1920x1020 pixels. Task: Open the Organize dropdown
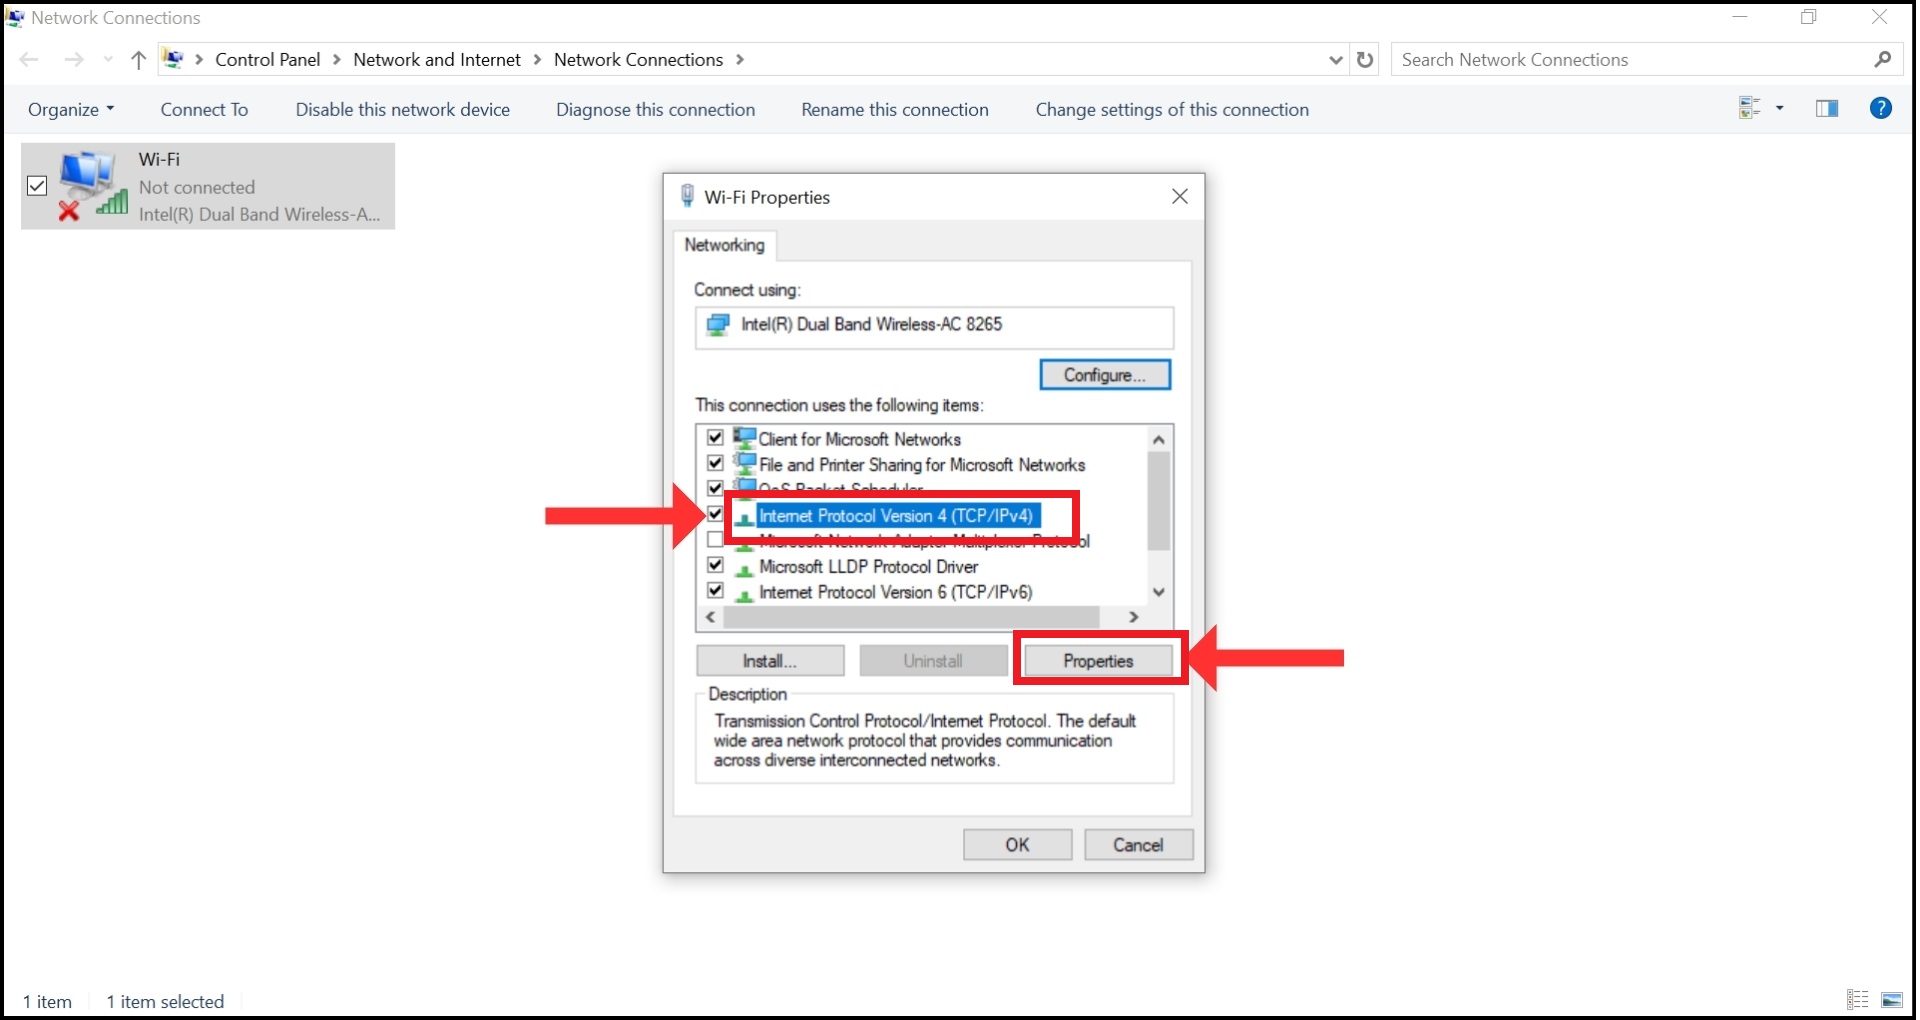click(69, 109)
